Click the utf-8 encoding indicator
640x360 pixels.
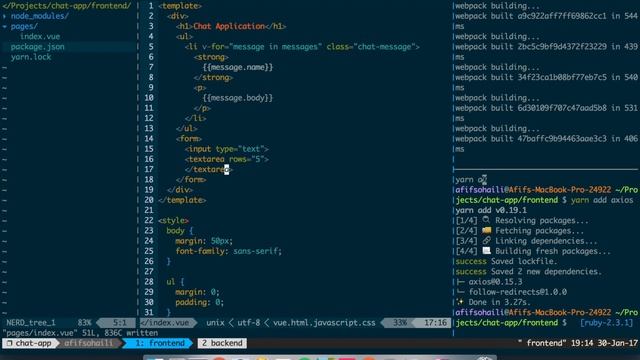click(x=249, y=323)
